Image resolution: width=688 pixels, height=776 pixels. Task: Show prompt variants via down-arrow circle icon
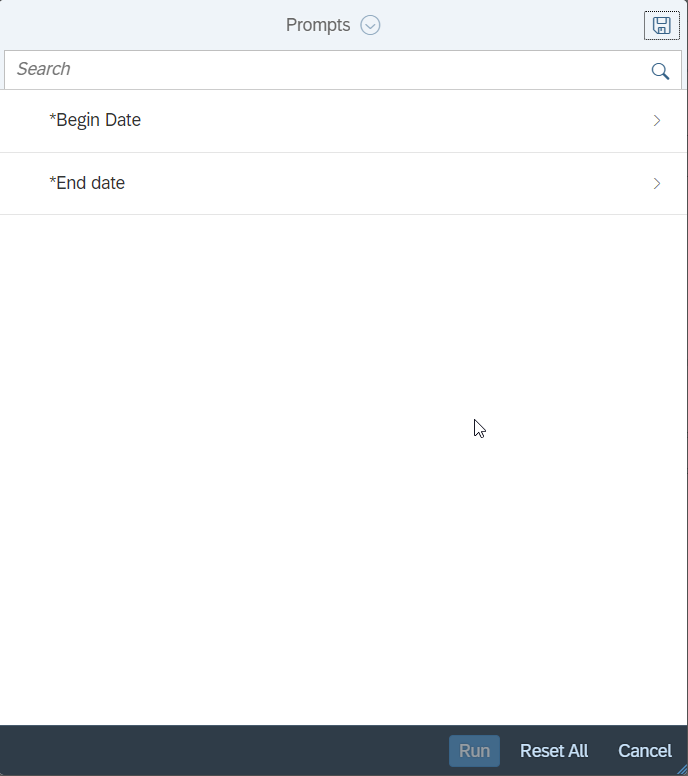(x=370, y=25)
